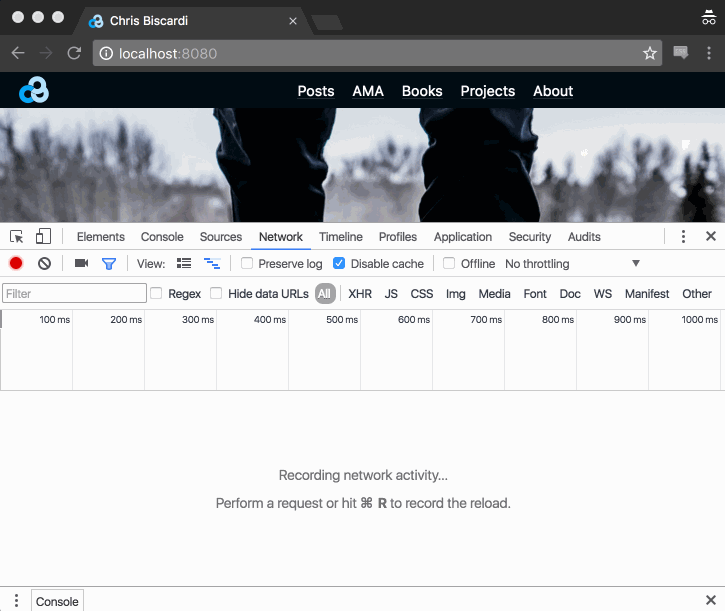Filter requests by CSS
This screenshot has width=725, height=611.
pos(422,294)
